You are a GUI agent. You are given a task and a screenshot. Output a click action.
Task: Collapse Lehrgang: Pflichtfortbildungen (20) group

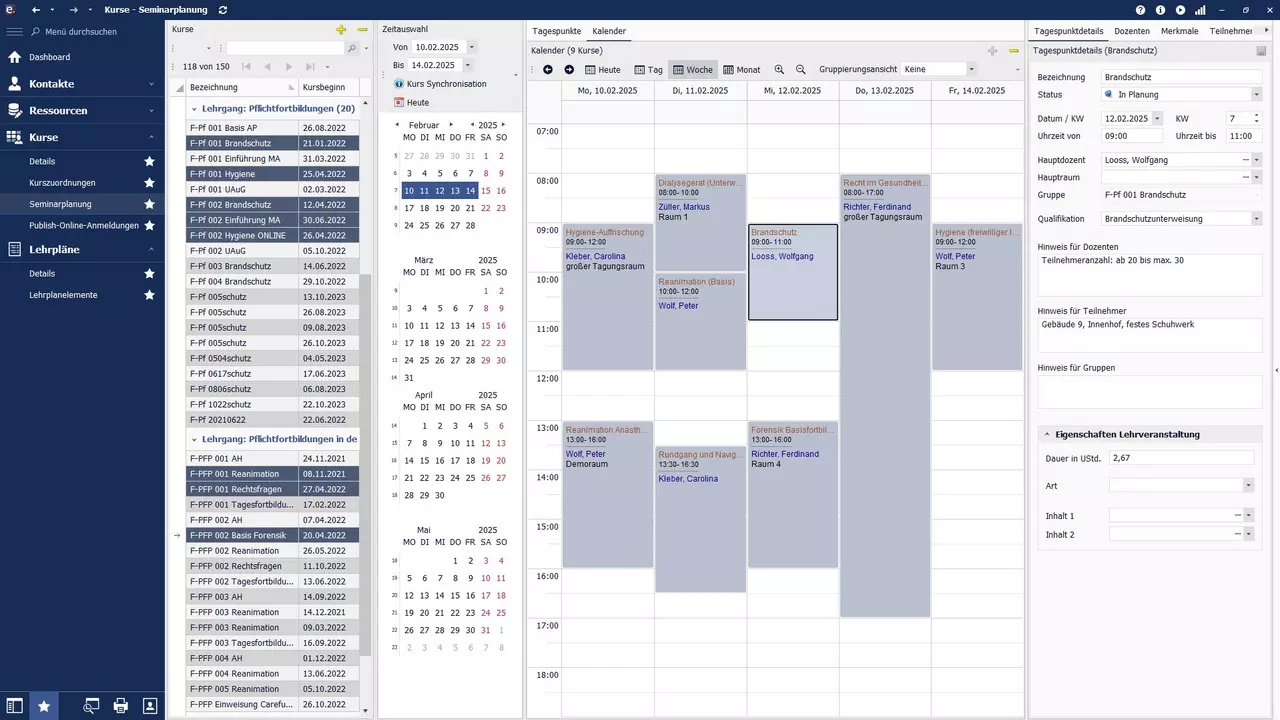pyautogui.click(x=194, y=108)
